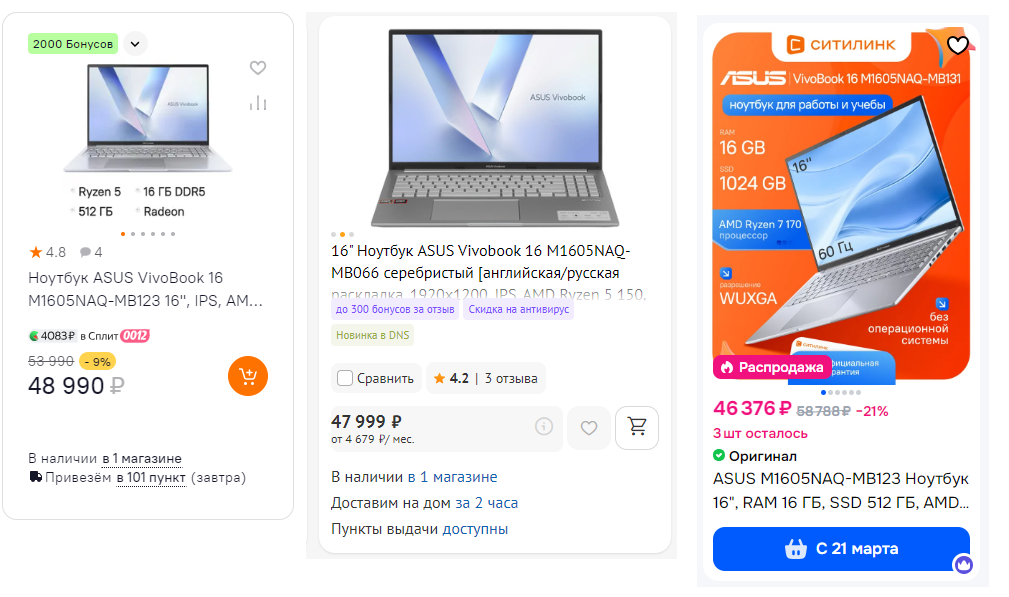This screenshot has width=1009, height=597.
Task: Click the round purple badge icon
Action: 963,564
